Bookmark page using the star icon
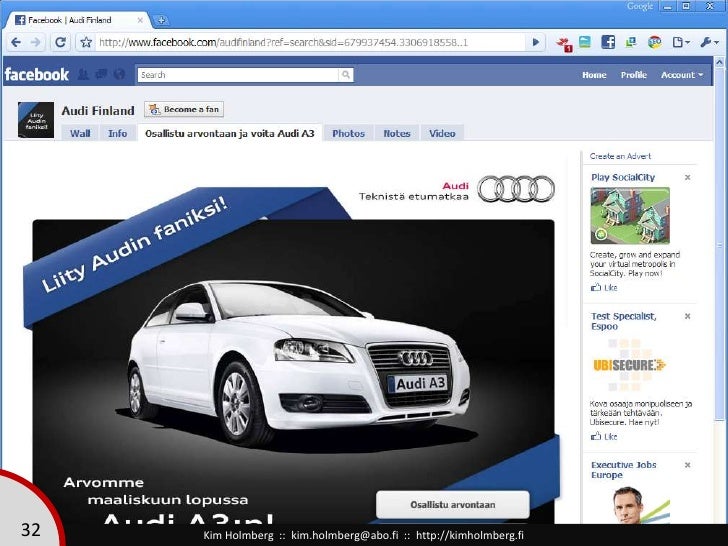The height and width of the screenshot is (546, 728). 86,42
